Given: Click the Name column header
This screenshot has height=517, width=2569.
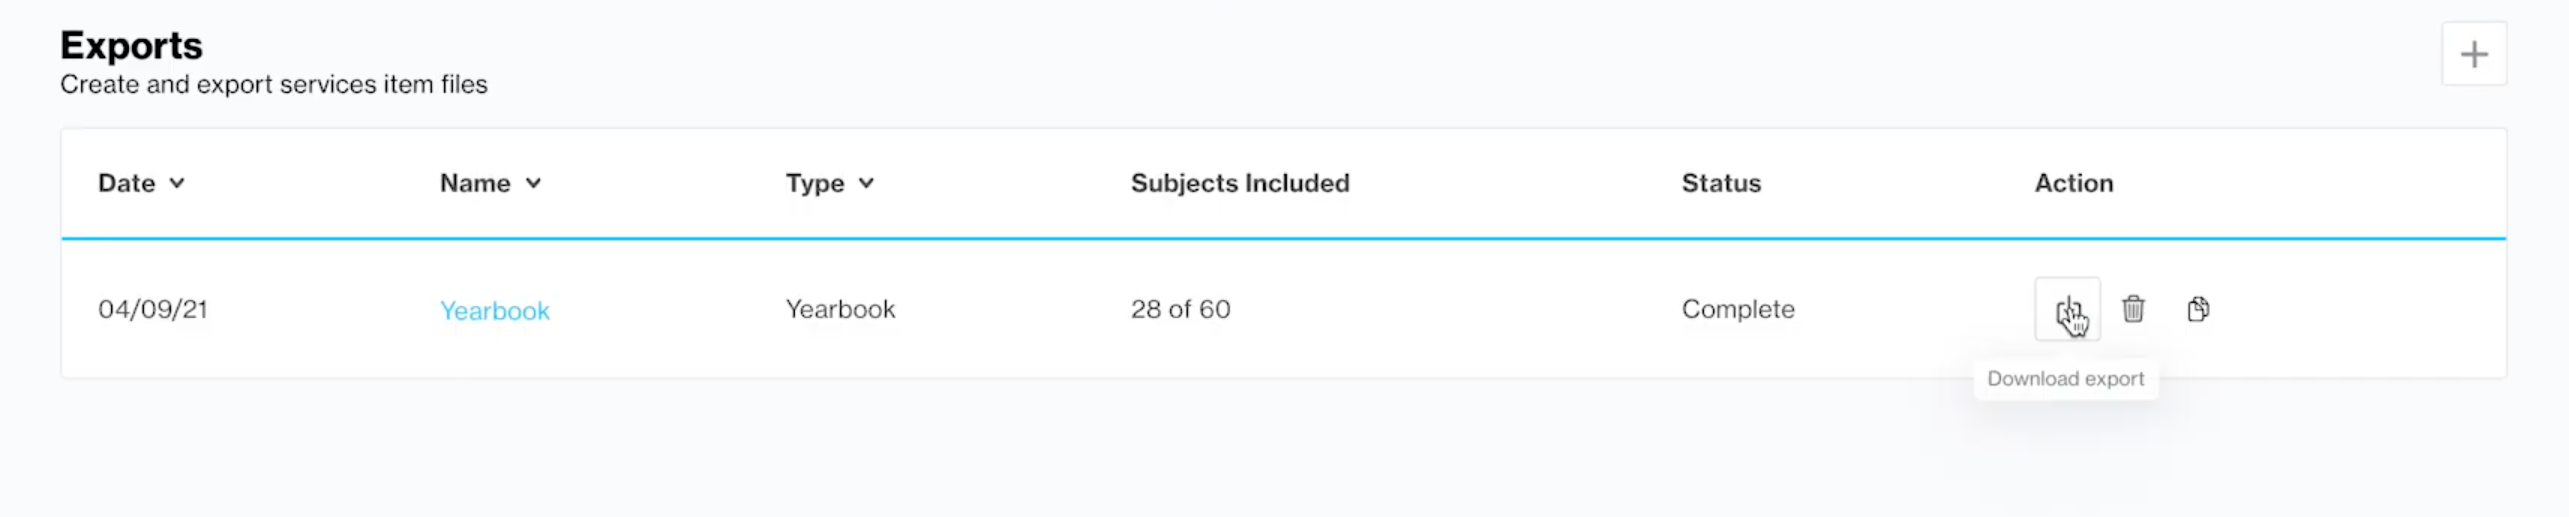Looking at the screenshot, I should (x=475, y=183).
